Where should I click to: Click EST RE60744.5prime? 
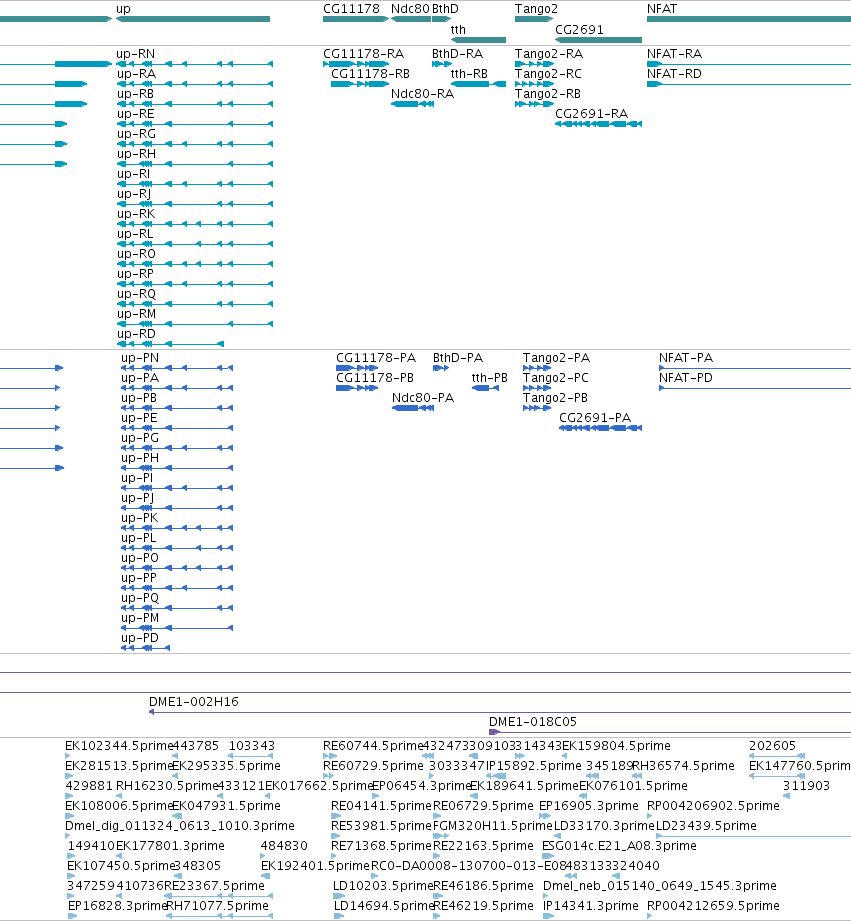374,746
